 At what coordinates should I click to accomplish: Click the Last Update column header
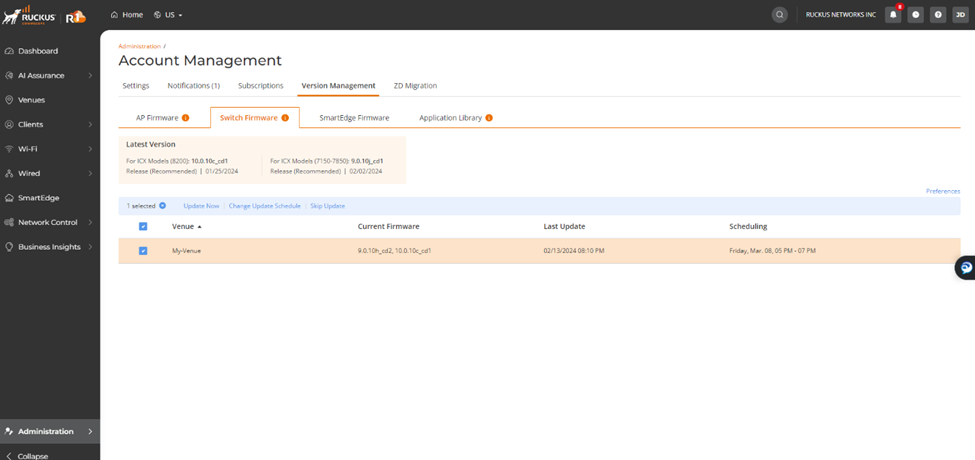coord(565,226)
